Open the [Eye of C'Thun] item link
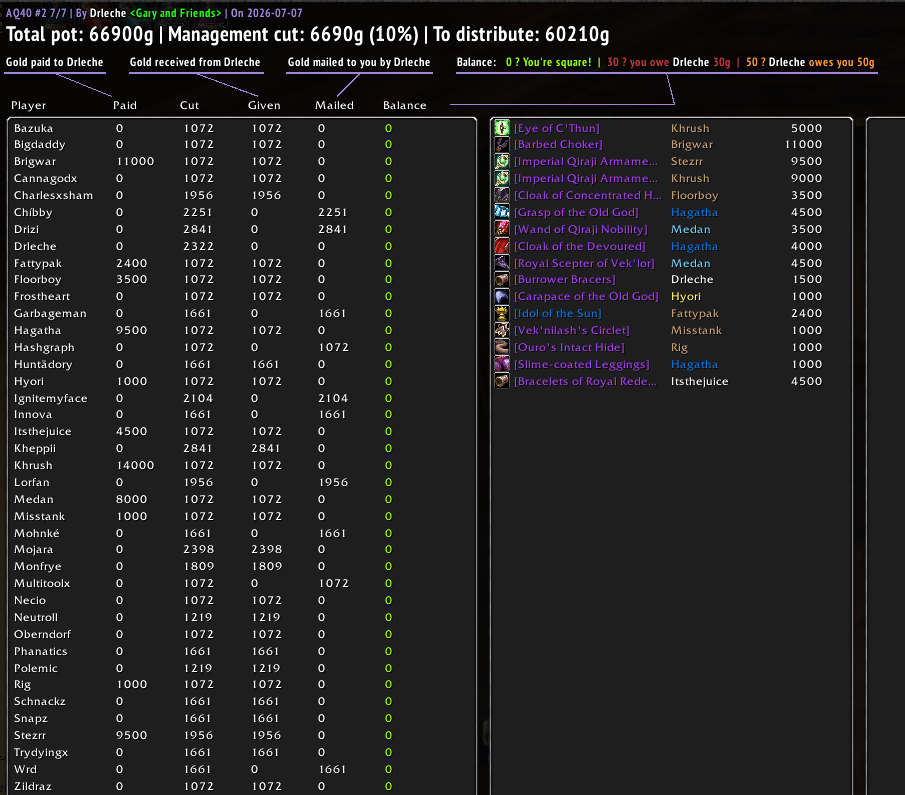Screen dimensions: 905x795 coord(556,128)
